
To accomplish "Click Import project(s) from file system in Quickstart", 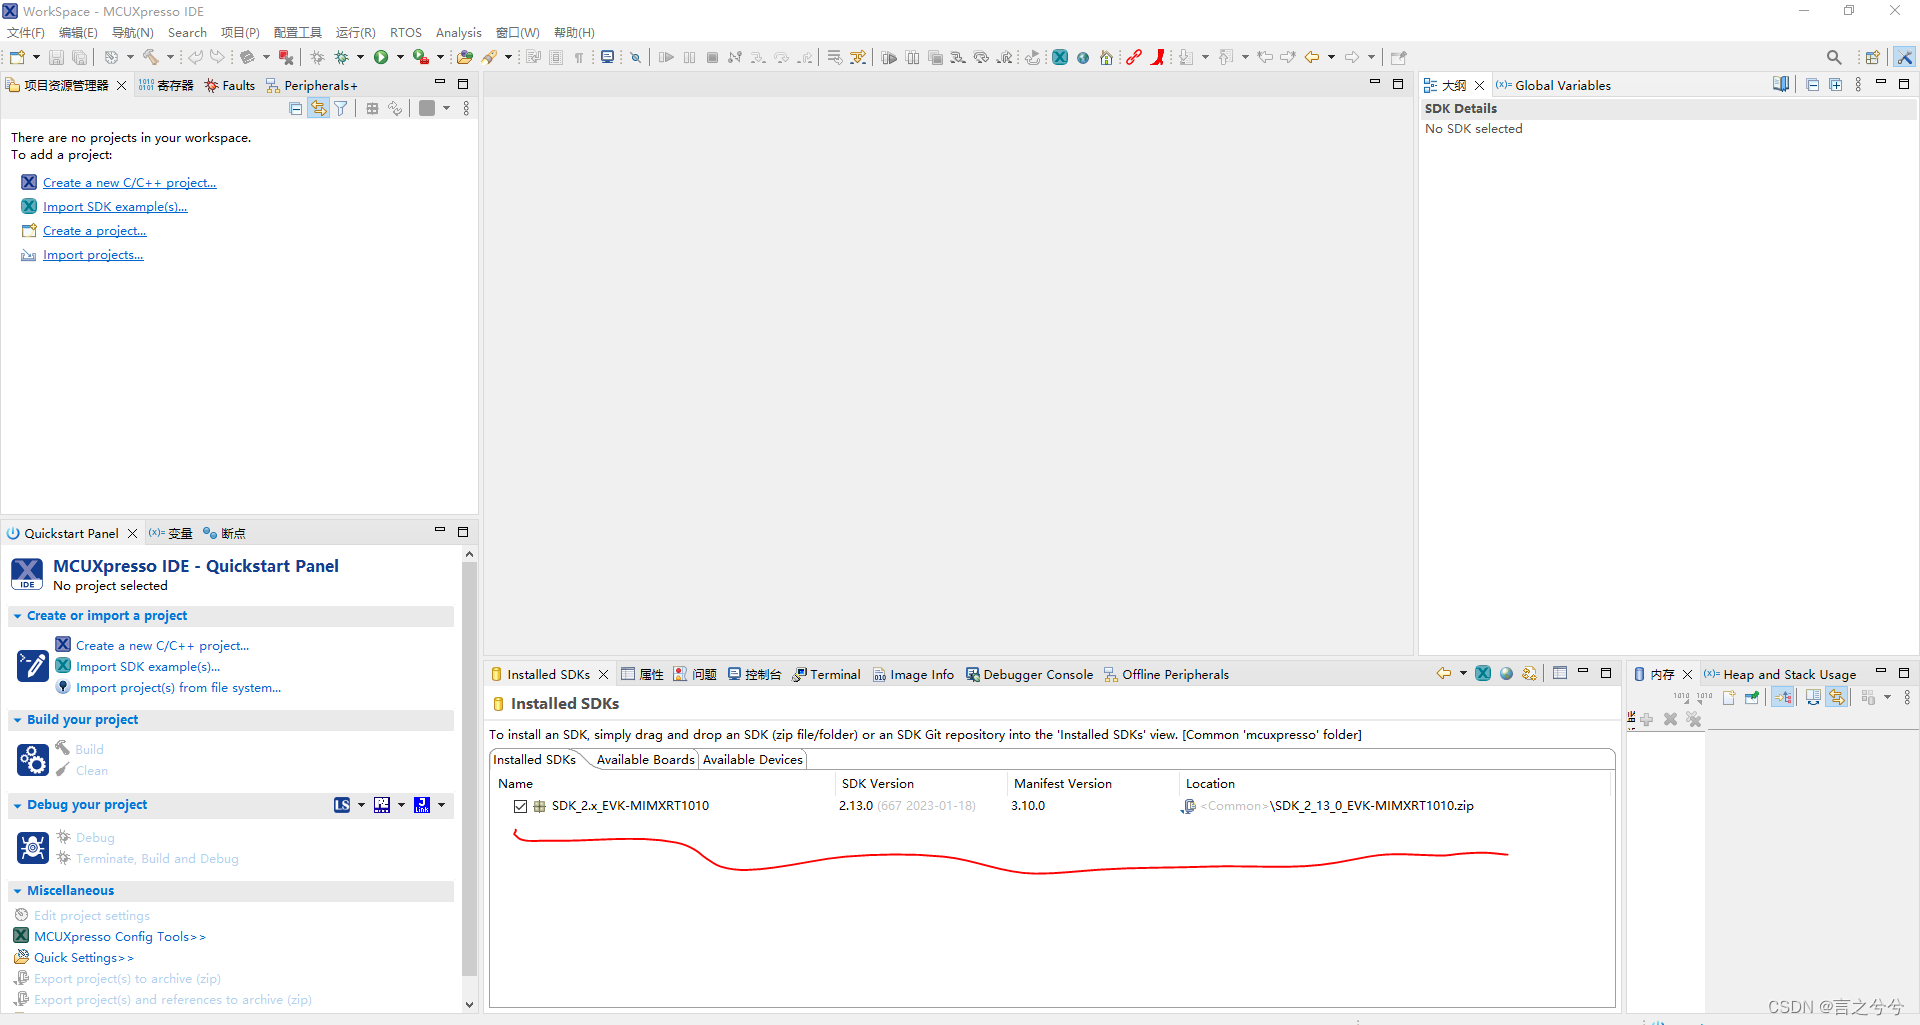I will coord(178,688).
